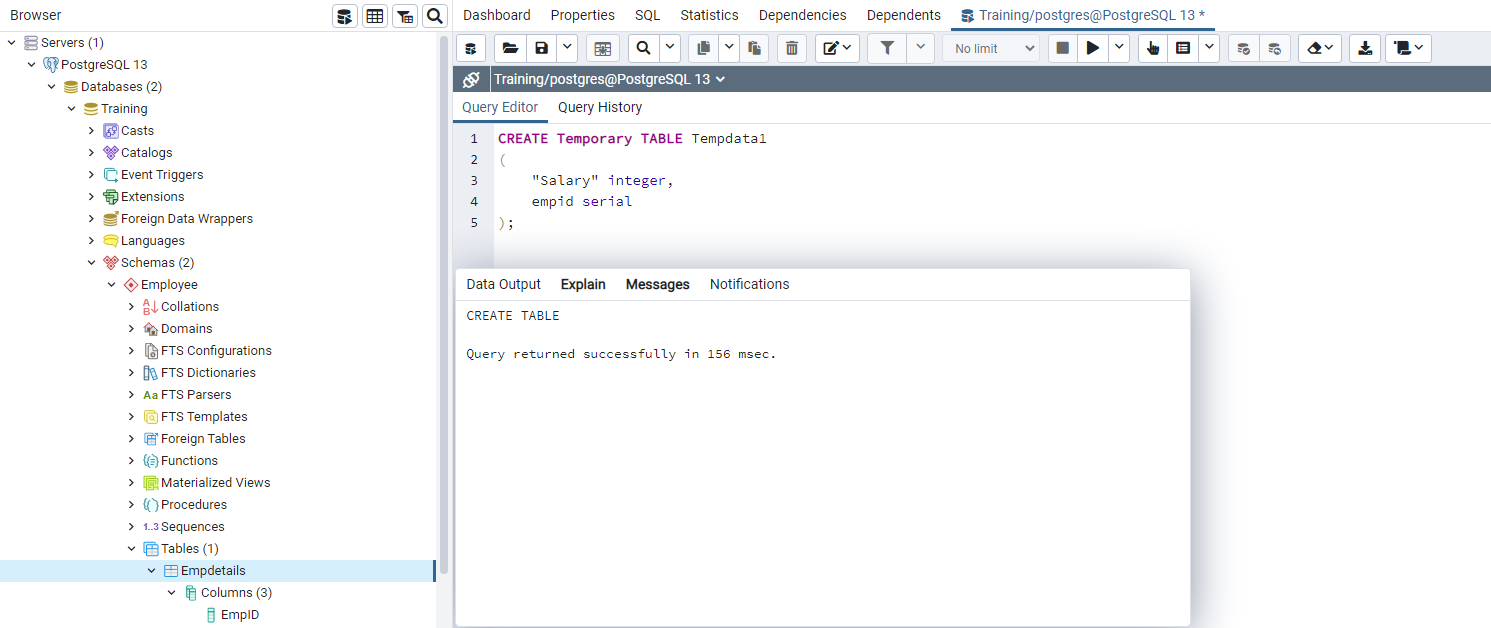This screenshot has height=628, width=1491.
Task: Open the Search Objects icon in Browser panel
Action: tap(434, 16)
